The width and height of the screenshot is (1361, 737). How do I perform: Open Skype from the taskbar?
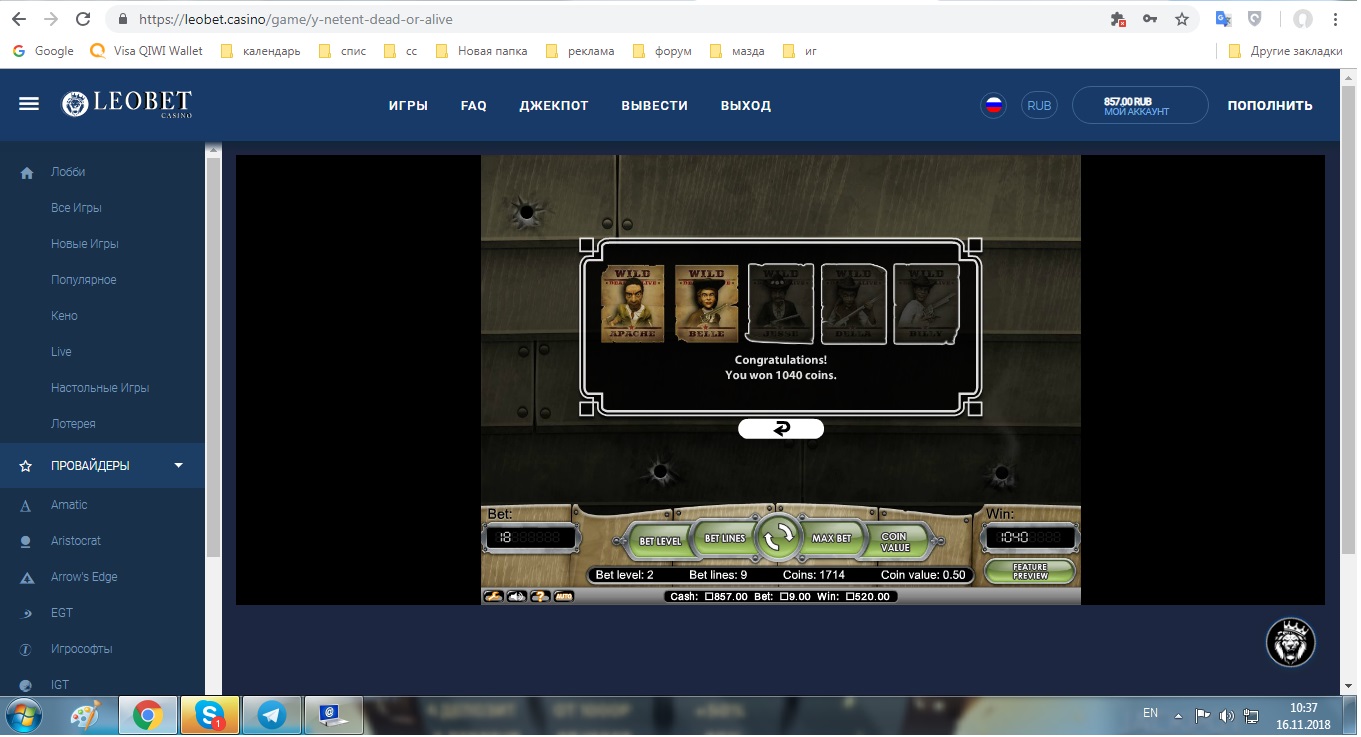click(x=209, y=714)
